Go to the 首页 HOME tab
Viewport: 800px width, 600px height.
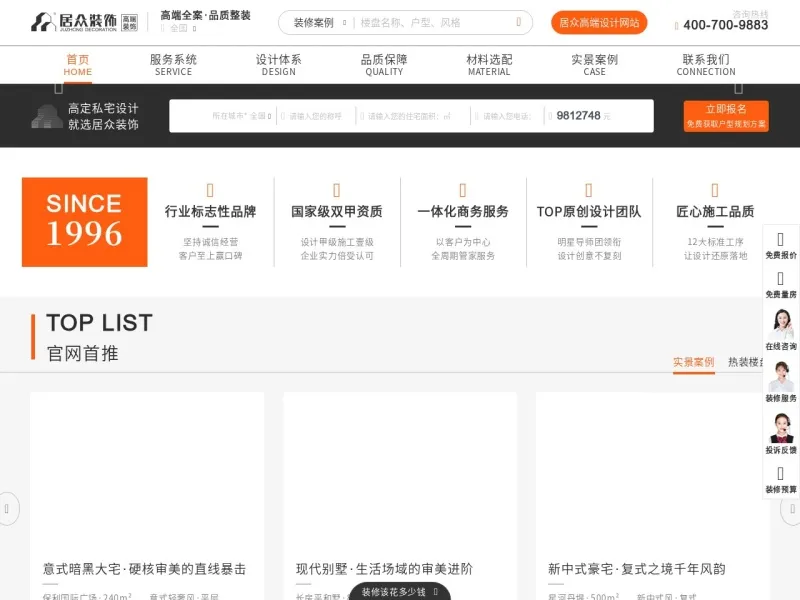coord(78,65)
